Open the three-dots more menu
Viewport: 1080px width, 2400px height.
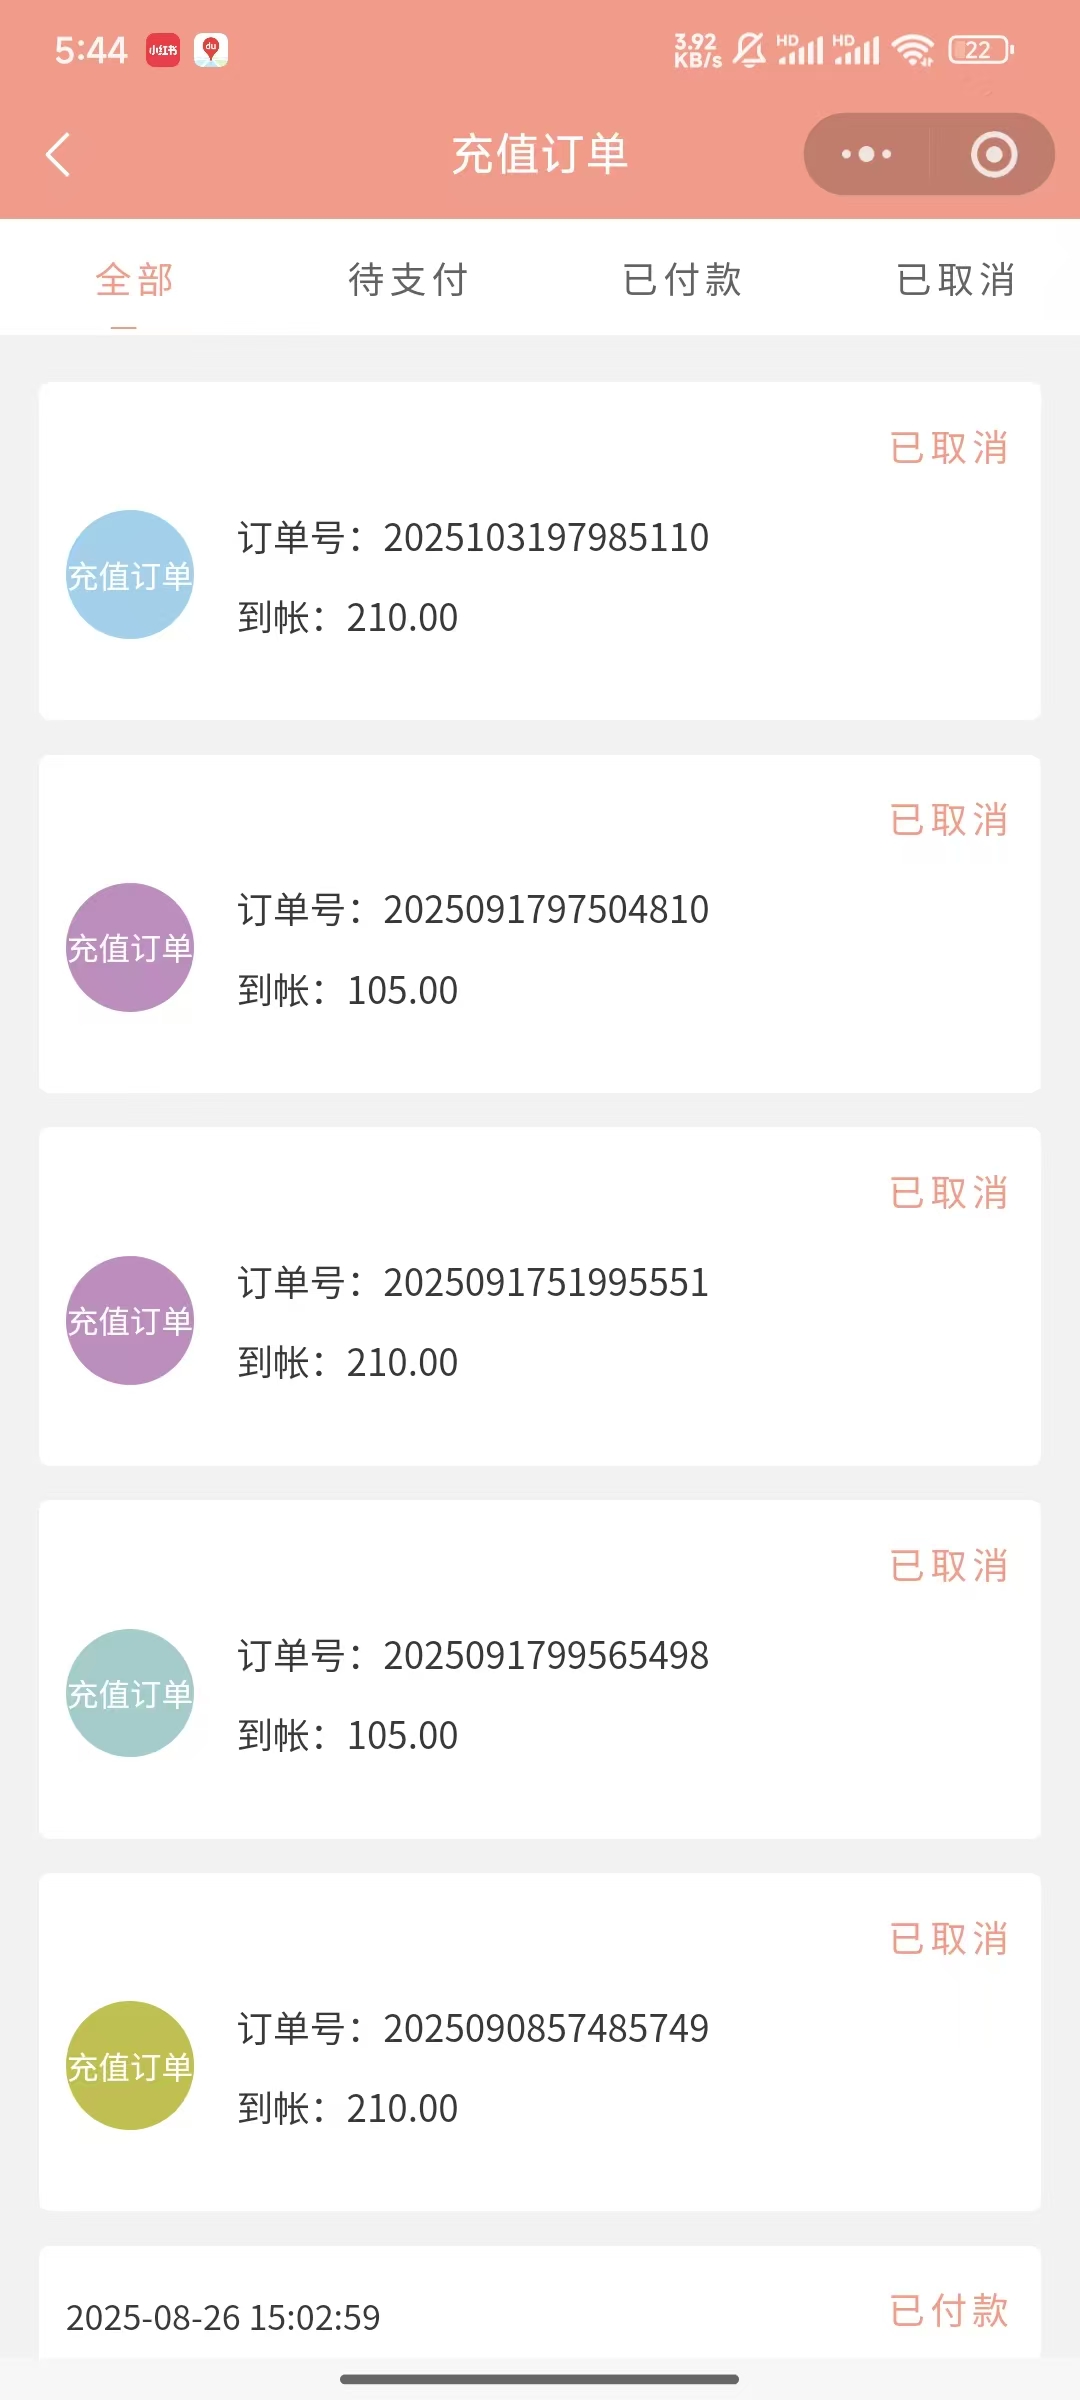(x=866, y=155)
